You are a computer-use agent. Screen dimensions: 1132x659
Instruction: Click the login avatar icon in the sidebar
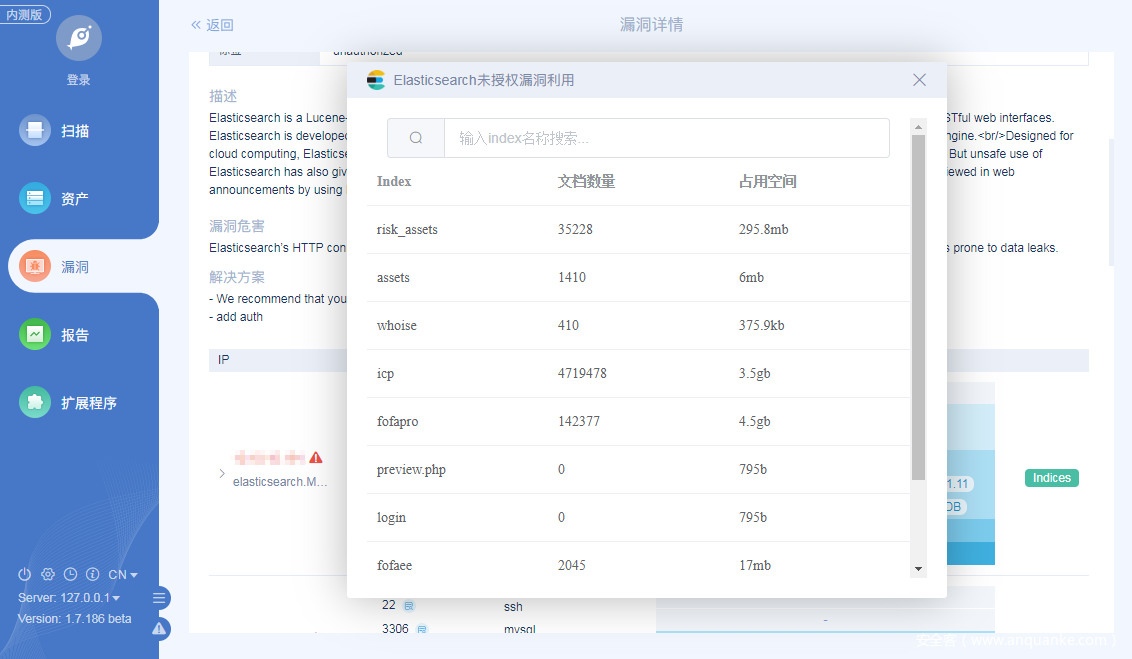(x=79, y=38)
